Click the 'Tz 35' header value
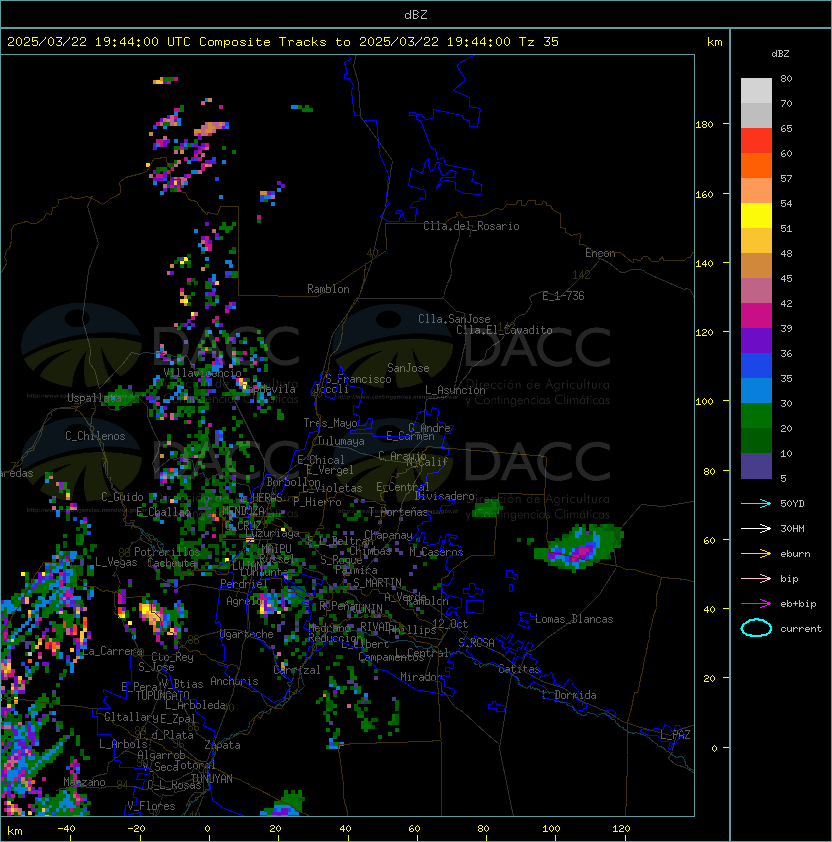Screen dimensions: 832x842 point(539,42)
